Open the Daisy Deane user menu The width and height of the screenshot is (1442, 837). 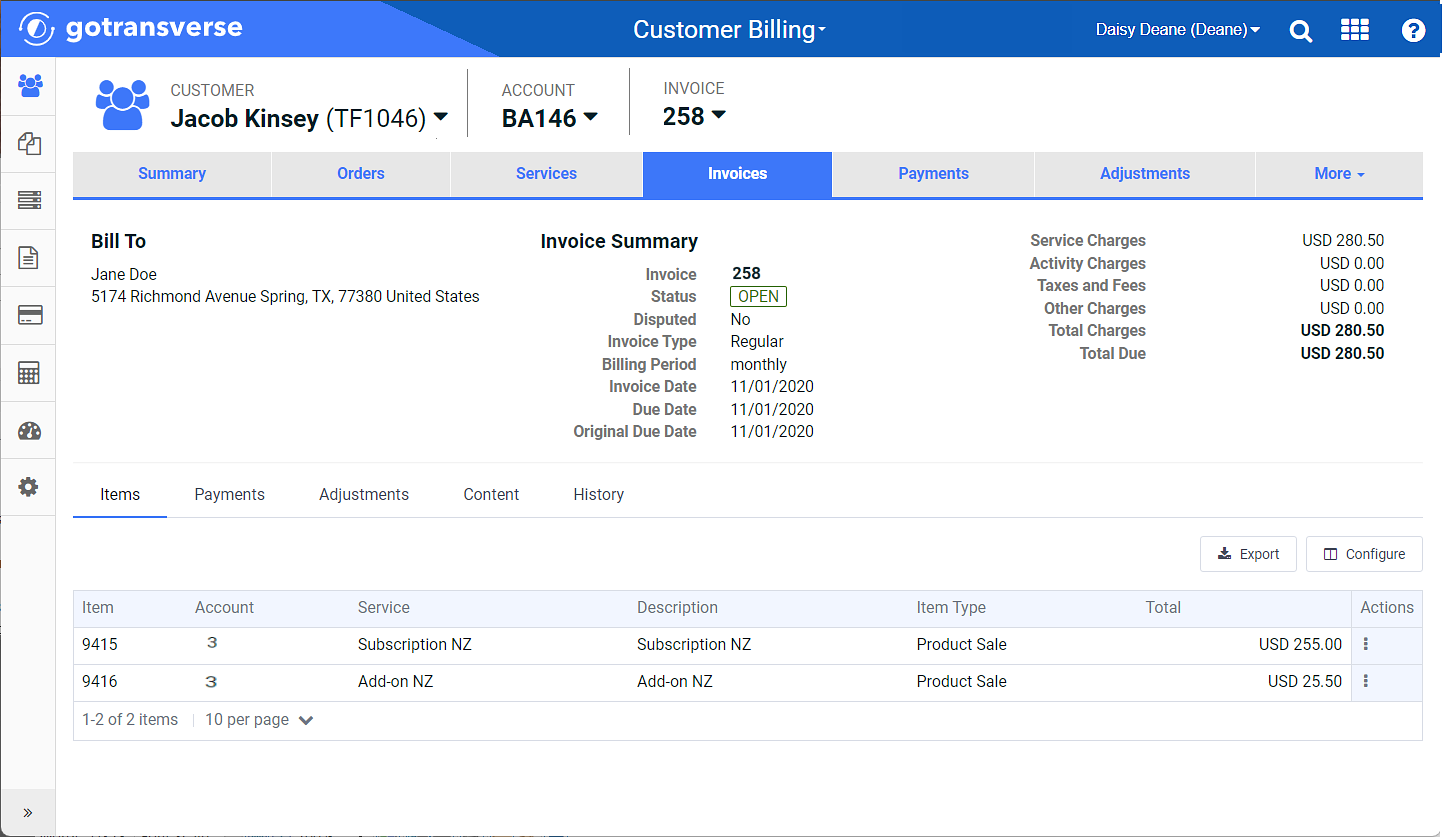[1177, 30]
